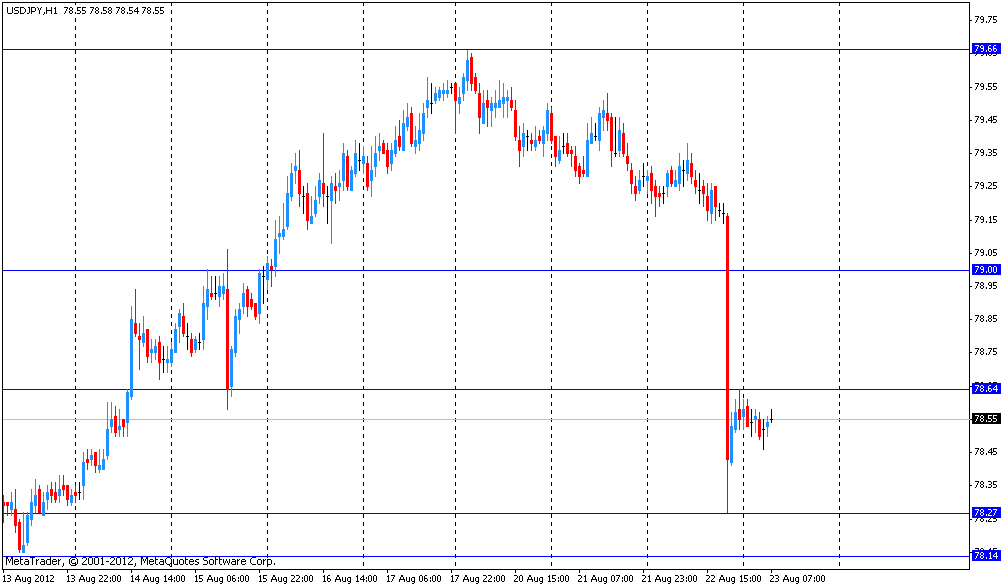The image size is (1007, 586).
Task: Click the 78.64 price level label
Action: coord(984,388)
